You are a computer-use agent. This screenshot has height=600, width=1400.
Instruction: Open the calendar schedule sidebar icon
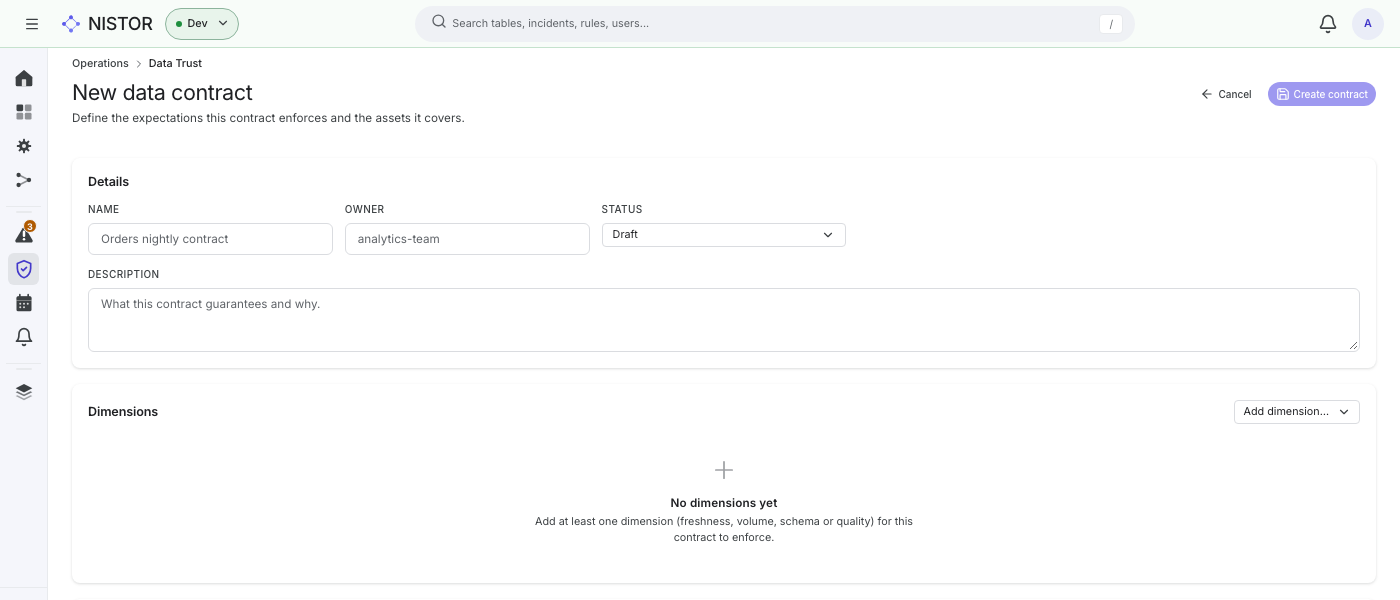click(x=24, y=303)
